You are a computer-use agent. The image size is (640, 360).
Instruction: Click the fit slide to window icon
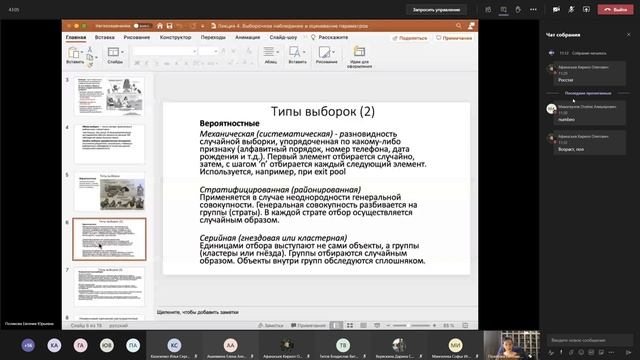pyautogui.click(x=465, y=325)
